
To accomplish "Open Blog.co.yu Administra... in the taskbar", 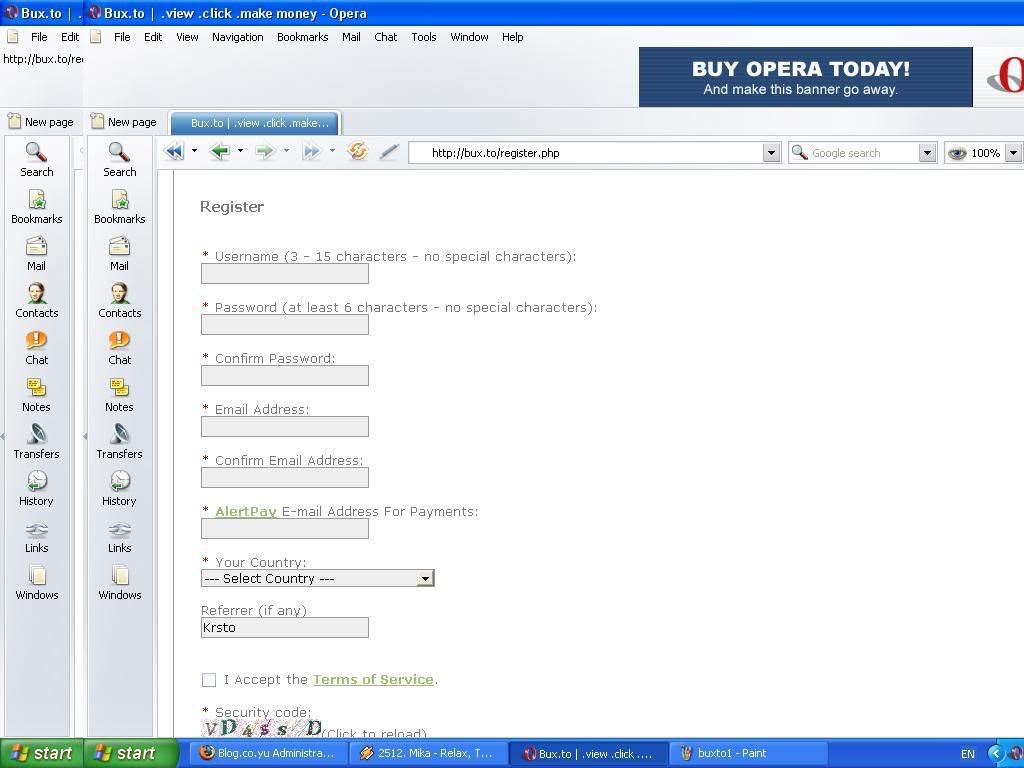I will point(268,753).
